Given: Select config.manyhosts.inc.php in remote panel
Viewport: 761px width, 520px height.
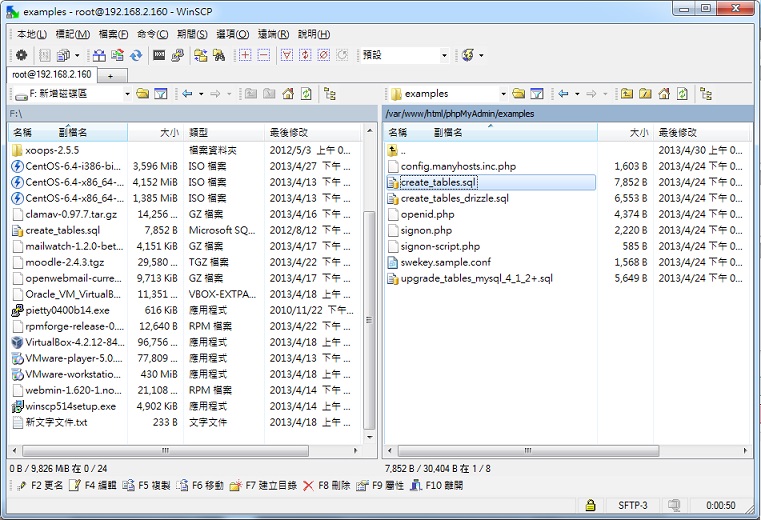Looking at the screenshot, I should coord(458,167).
